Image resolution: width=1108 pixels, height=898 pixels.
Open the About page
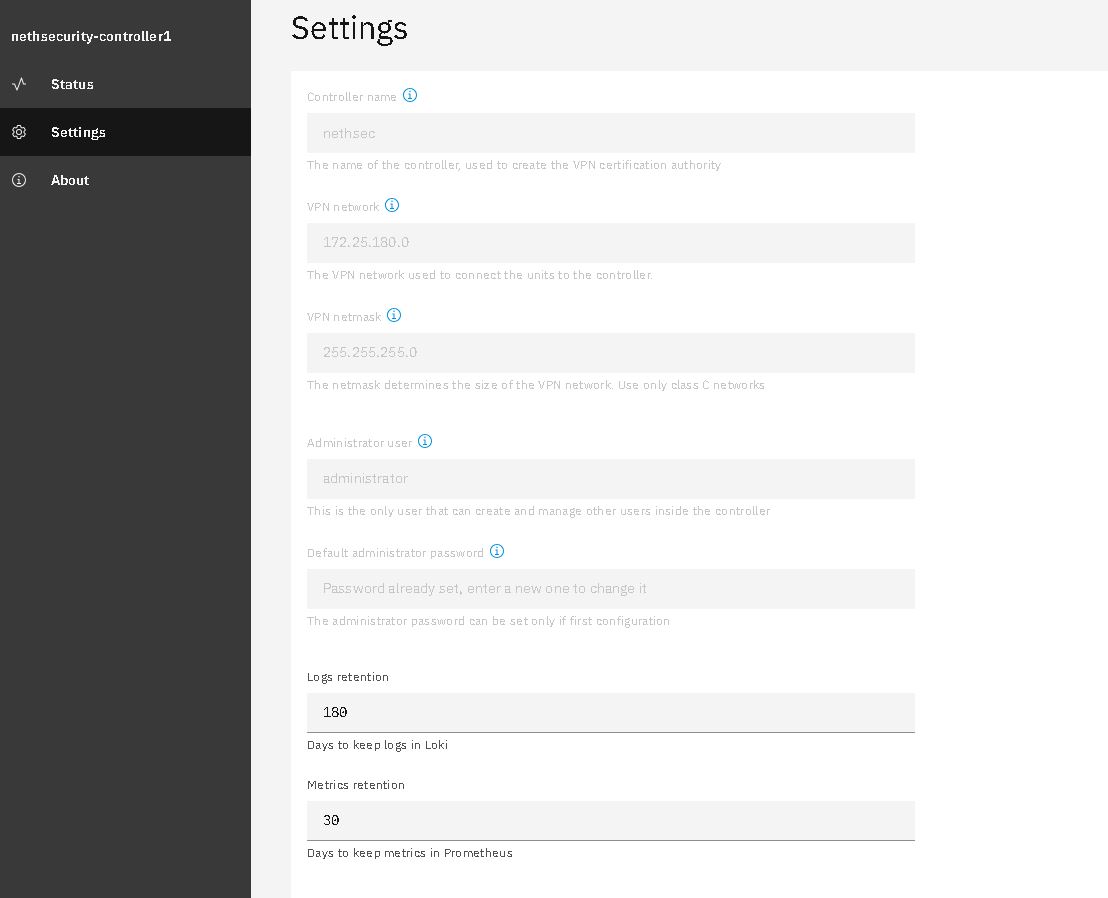(x=125, y=180)
